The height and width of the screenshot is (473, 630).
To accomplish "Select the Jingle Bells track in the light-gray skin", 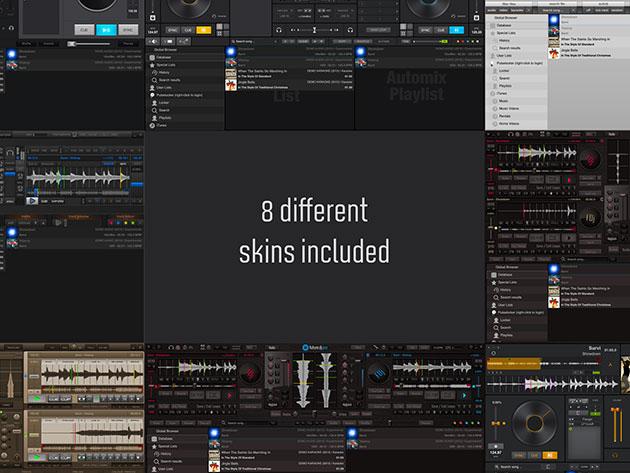I will (x=589, y=53).
